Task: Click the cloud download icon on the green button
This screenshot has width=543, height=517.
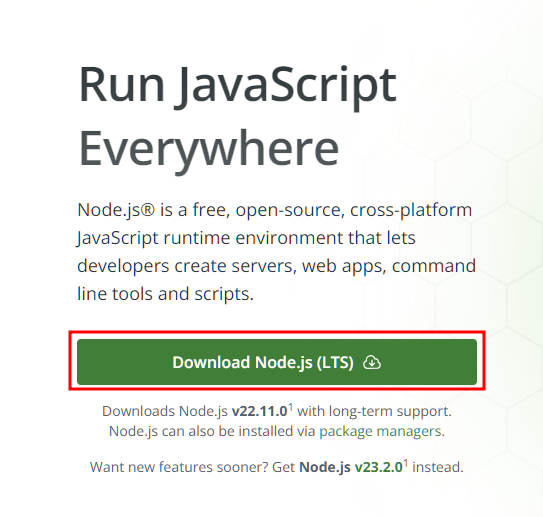Action: point(372,363)
